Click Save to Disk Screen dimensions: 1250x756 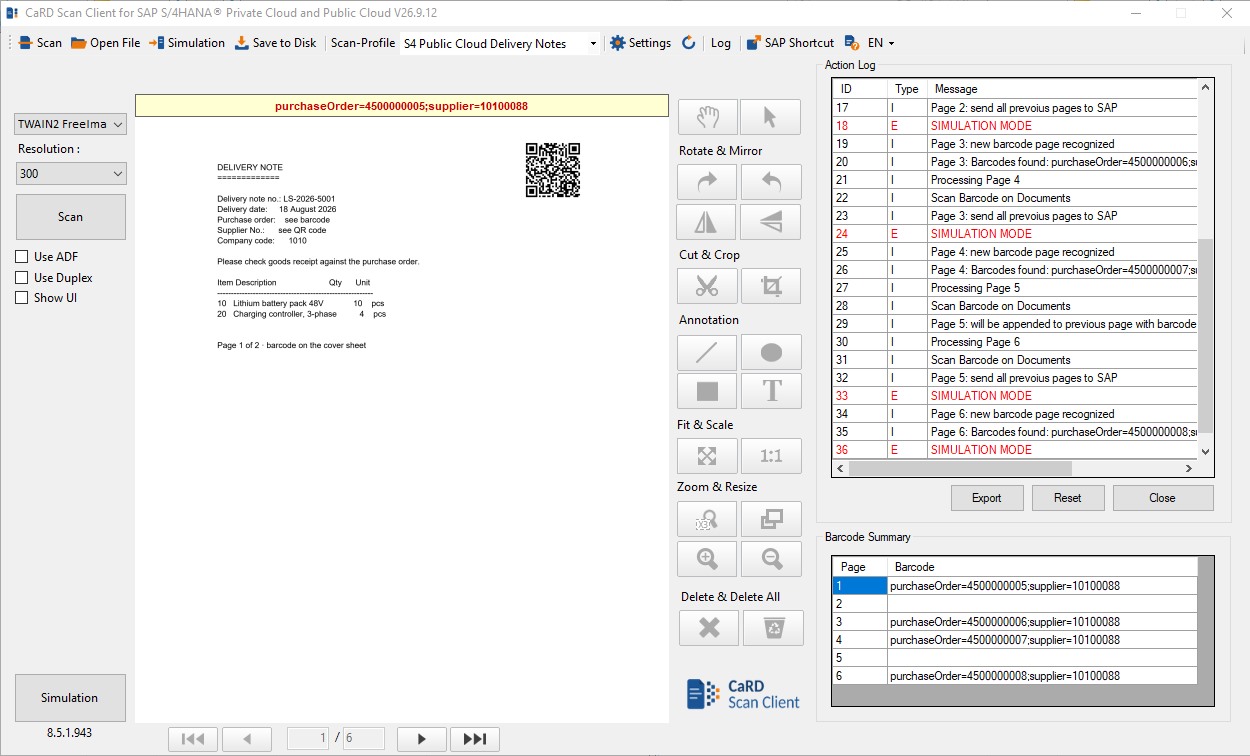[276, 43]
